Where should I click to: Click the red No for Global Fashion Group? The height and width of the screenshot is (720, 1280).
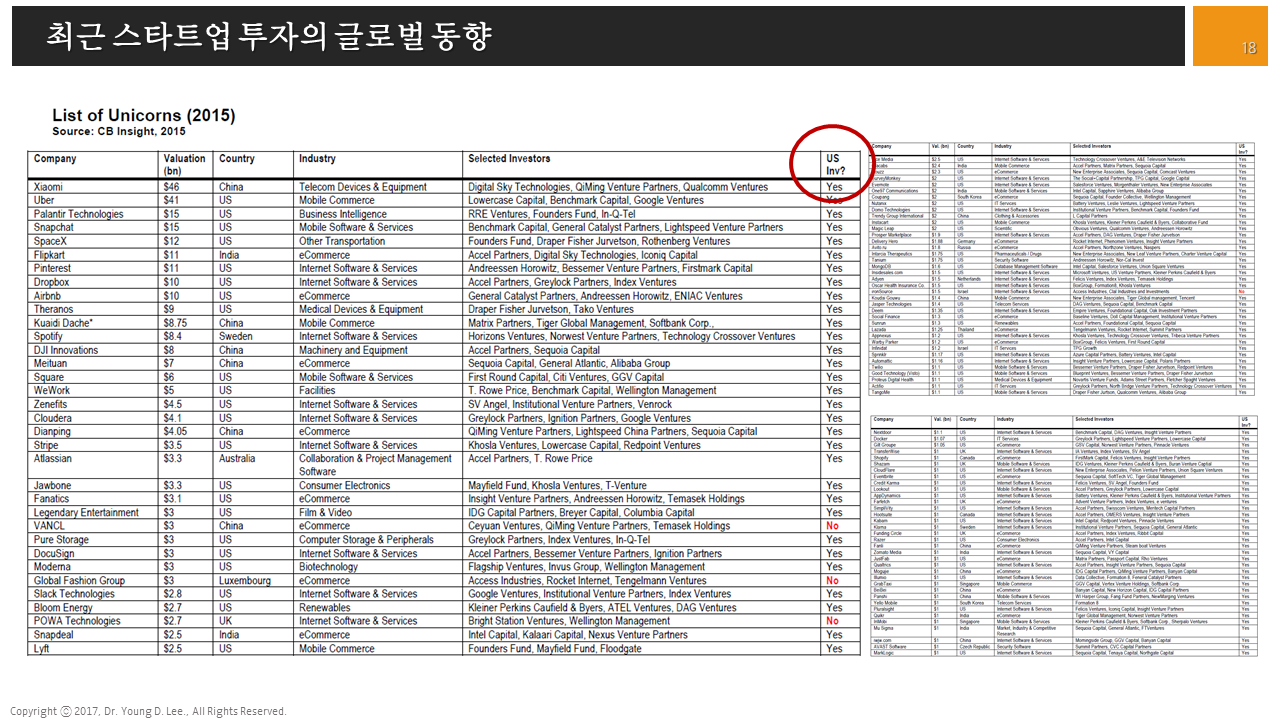pyautogui.click(x=832, y=580)
